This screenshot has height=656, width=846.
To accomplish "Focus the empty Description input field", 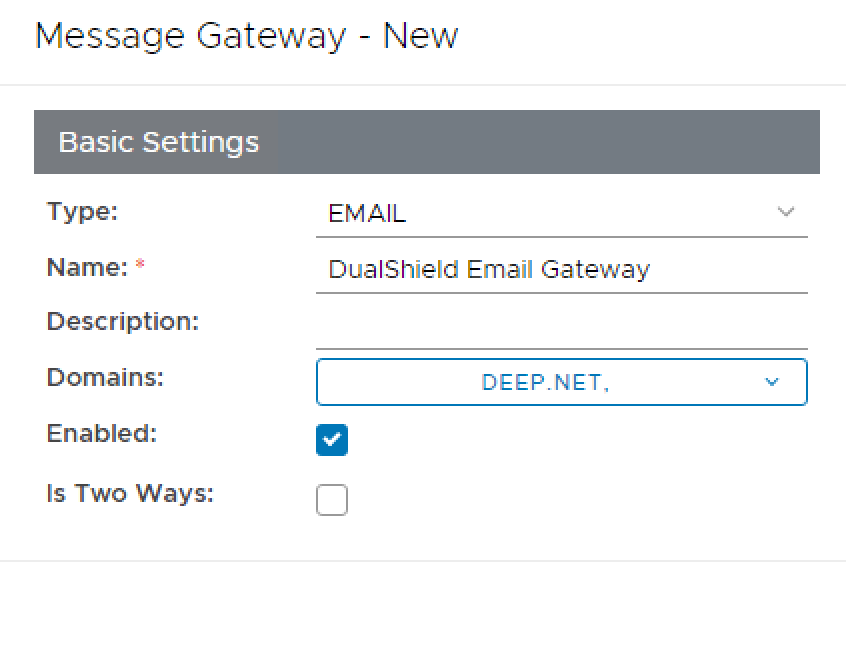I will click(561, 324).
